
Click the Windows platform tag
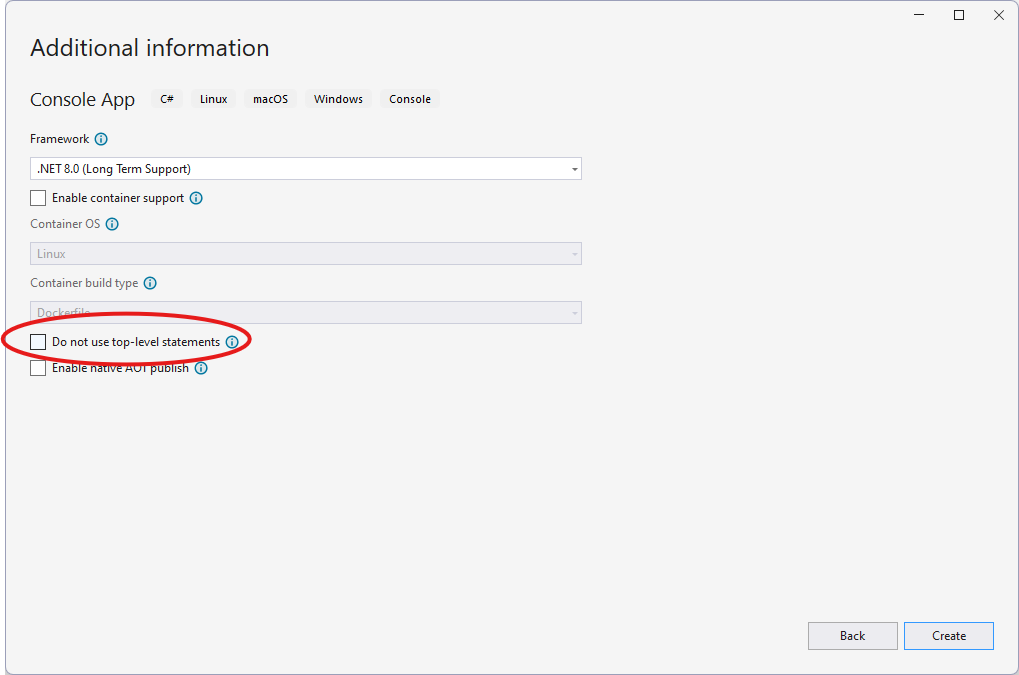(338, 99)
